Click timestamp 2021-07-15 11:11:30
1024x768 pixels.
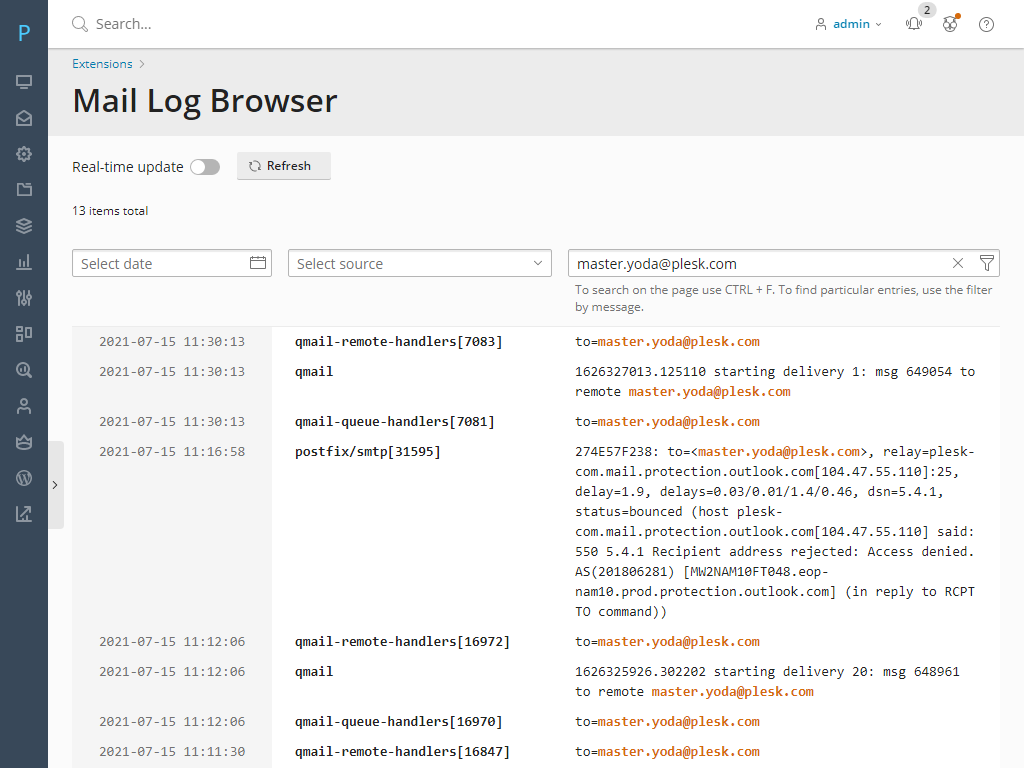pyautogui.click(x=172, y=752)
